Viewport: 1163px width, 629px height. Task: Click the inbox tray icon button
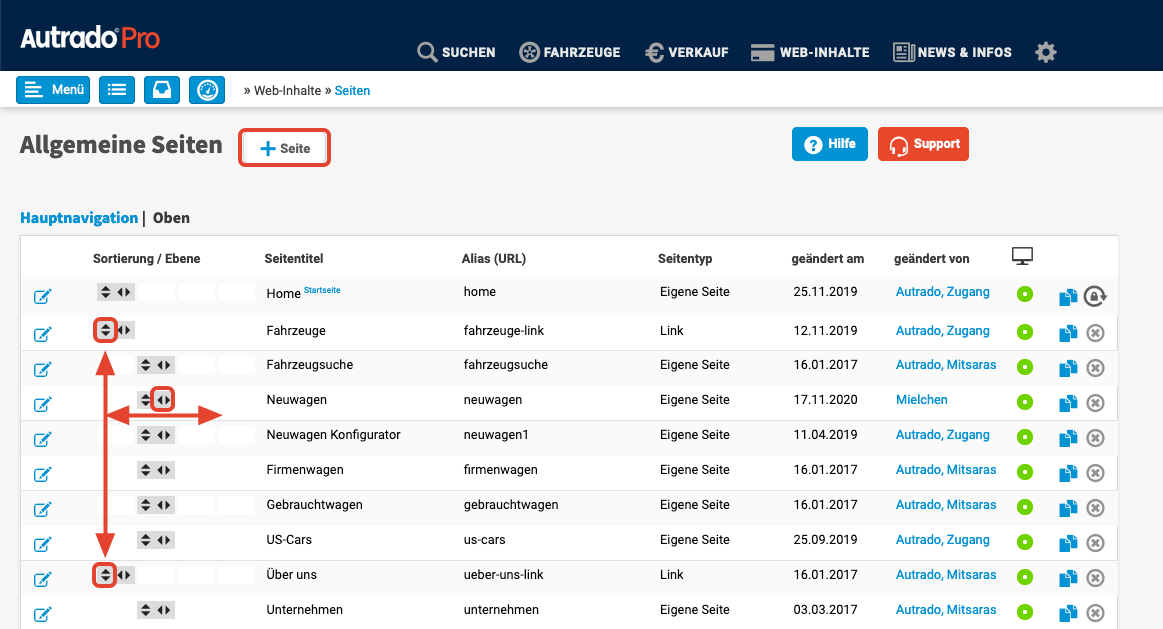[x=162, y=90]
